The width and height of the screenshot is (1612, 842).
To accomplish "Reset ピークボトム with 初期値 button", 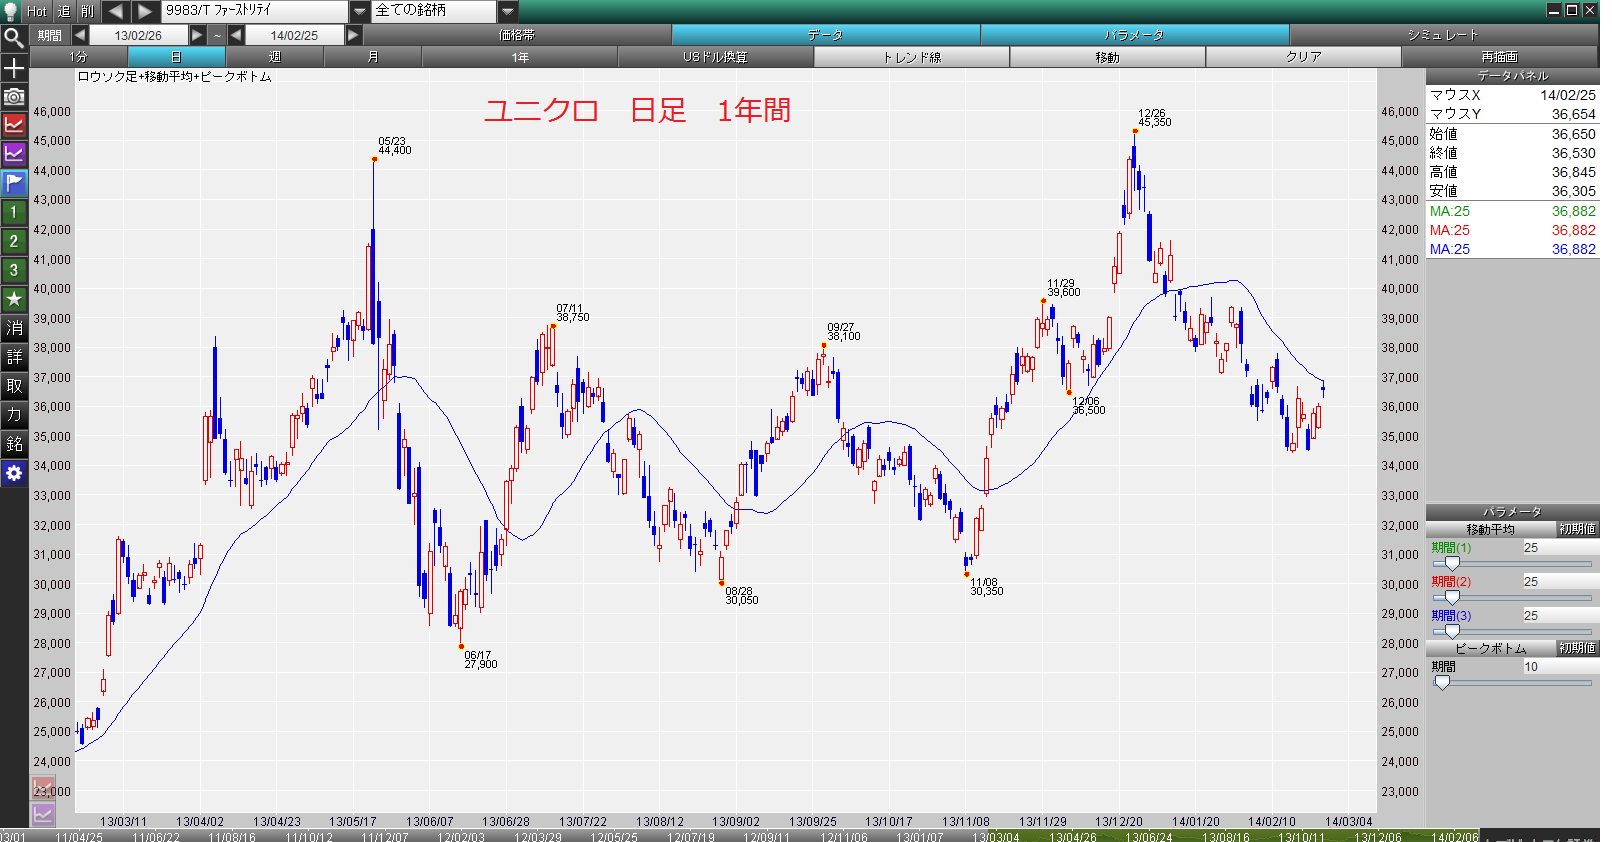I will pyautogui.click(x=1577, y=648).
